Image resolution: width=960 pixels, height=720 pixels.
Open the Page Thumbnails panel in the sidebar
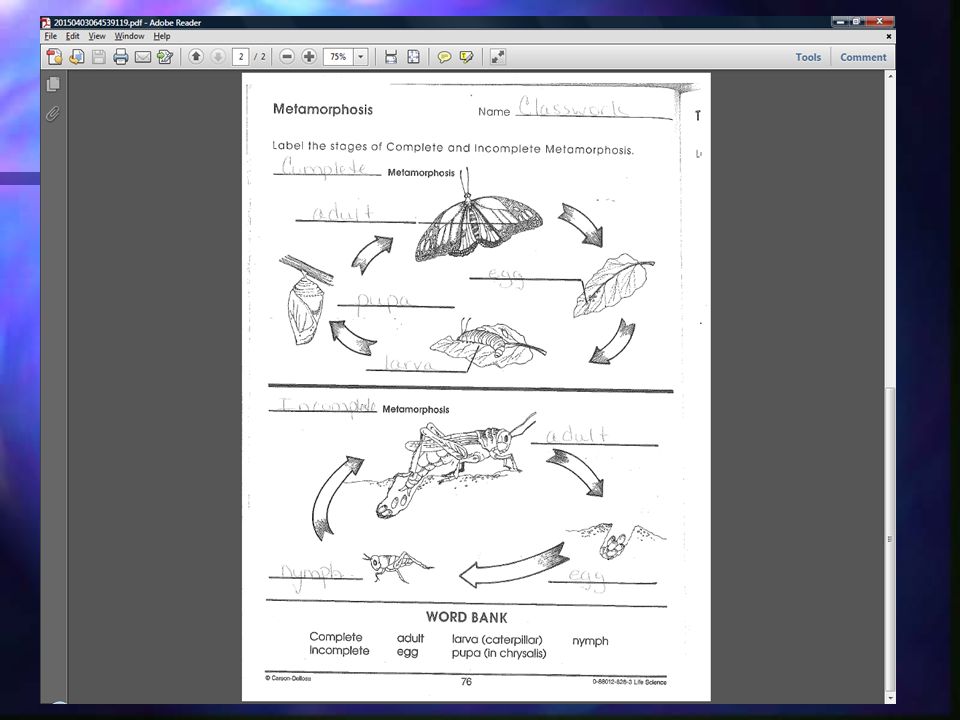click(53, 84)
